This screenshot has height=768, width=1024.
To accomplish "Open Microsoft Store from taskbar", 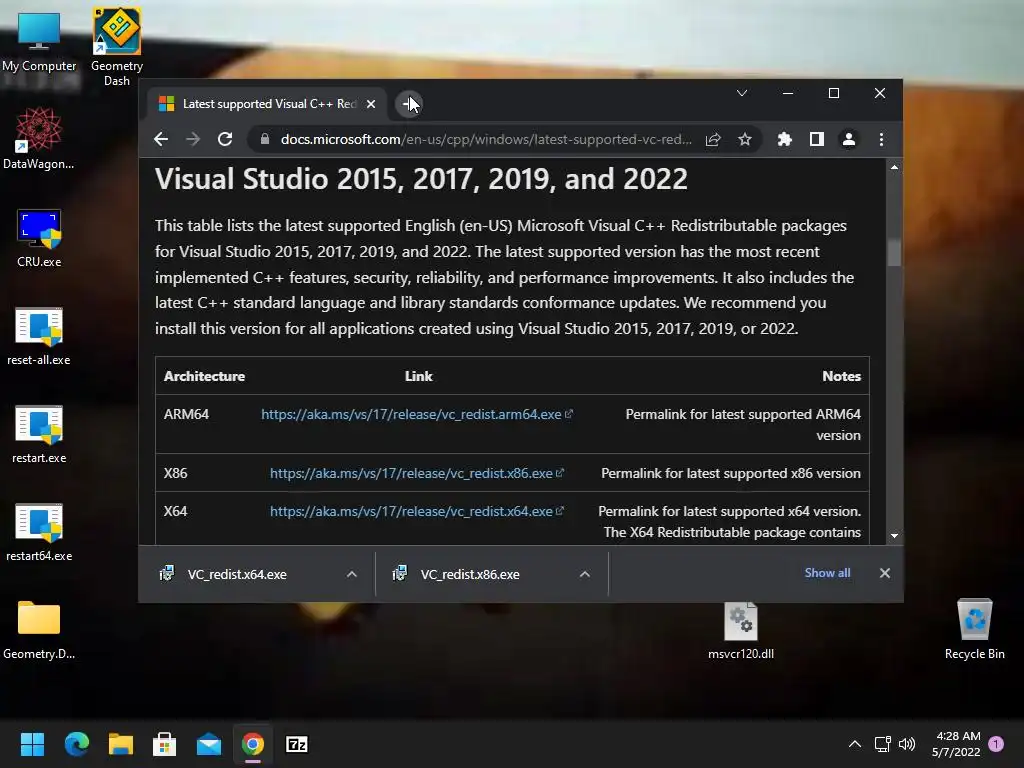I will coord(165,744).
